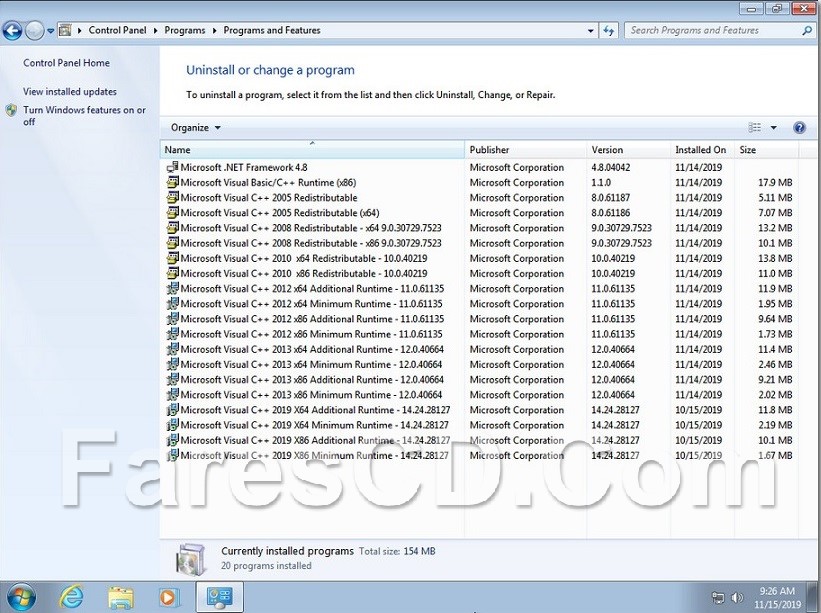Screen dimensions: 821x613
Task: Open Windows Explorer from the taskbar
Action: click(x=121, y=597)
